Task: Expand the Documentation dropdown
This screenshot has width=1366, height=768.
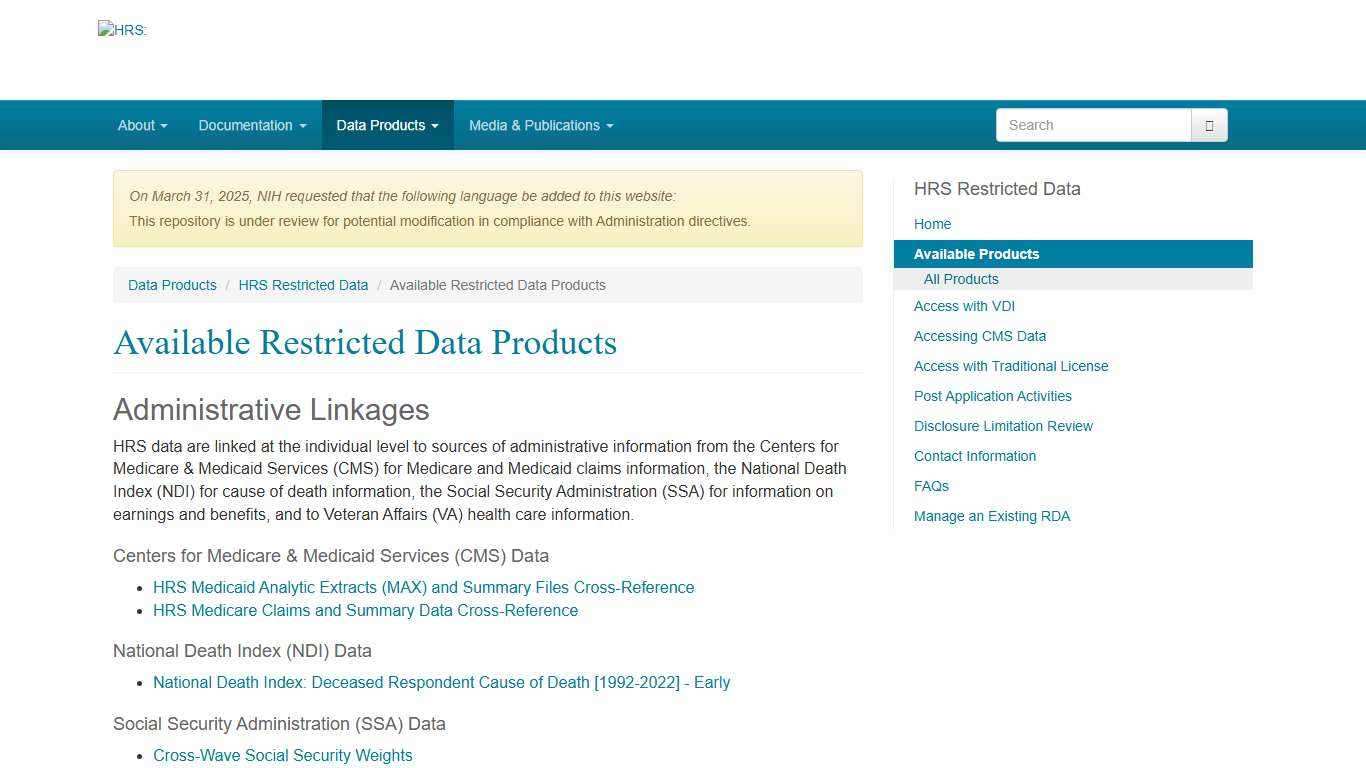Action: [251, 125]
